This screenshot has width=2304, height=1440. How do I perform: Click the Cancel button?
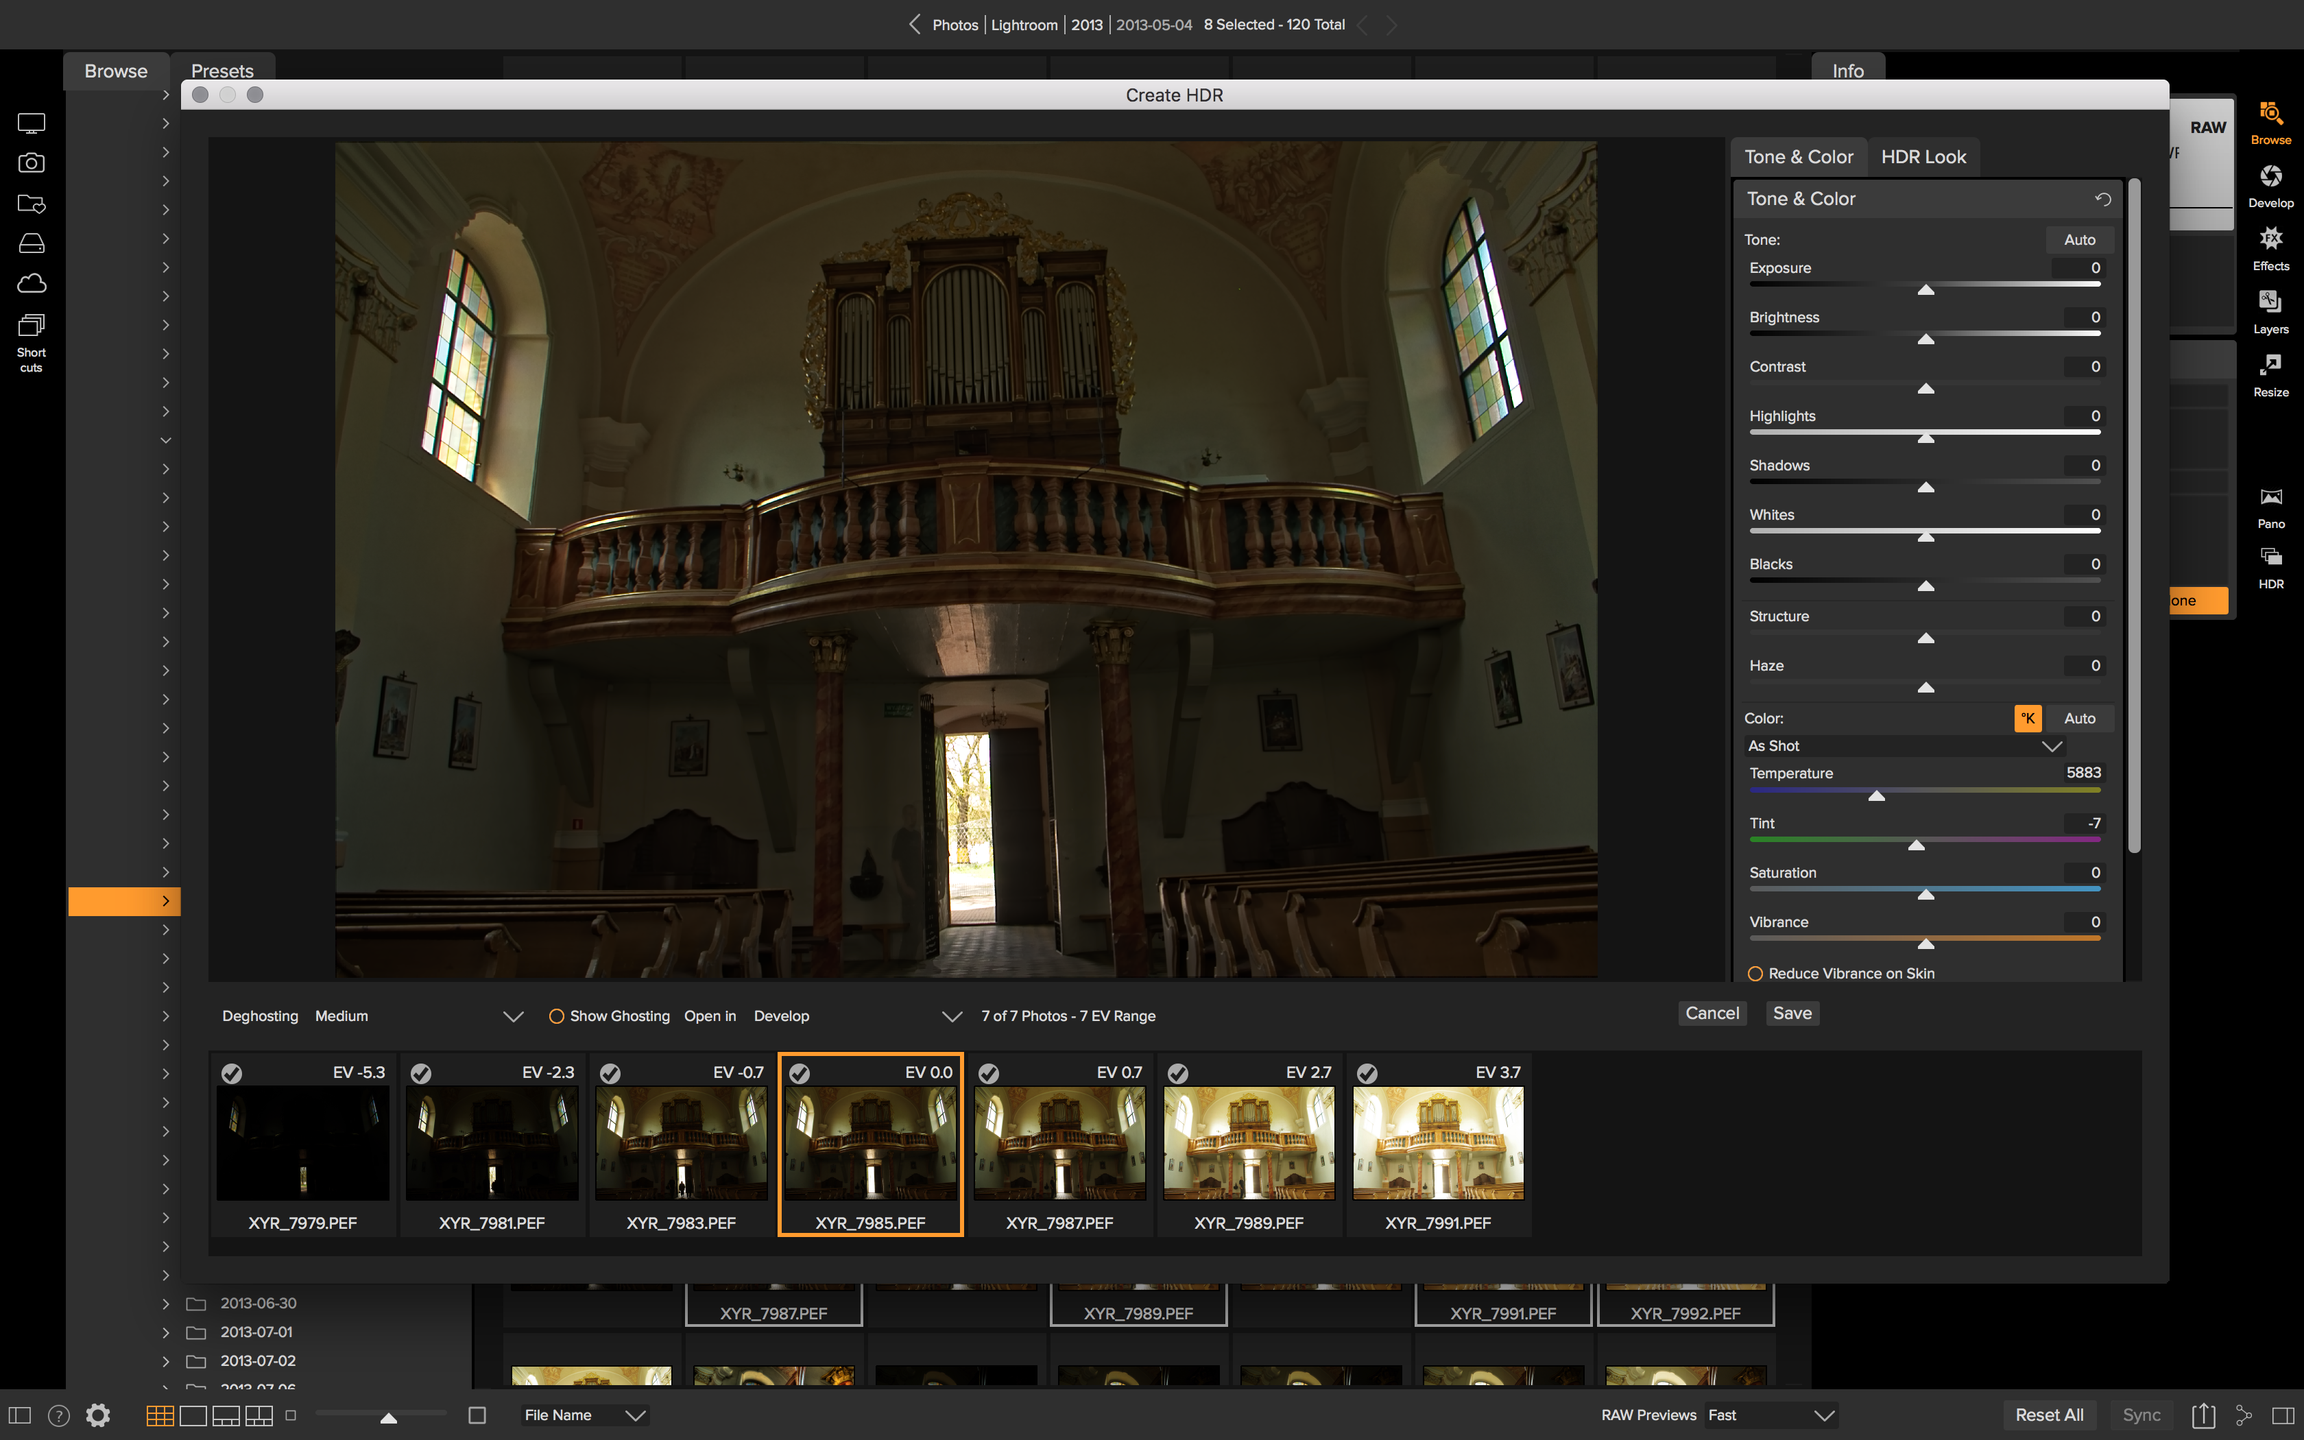(1711, 1013)
